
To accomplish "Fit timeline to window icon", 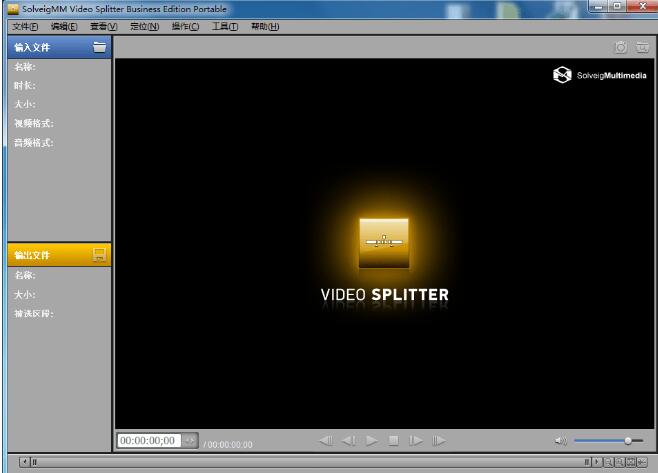I will tap(631, 462).
